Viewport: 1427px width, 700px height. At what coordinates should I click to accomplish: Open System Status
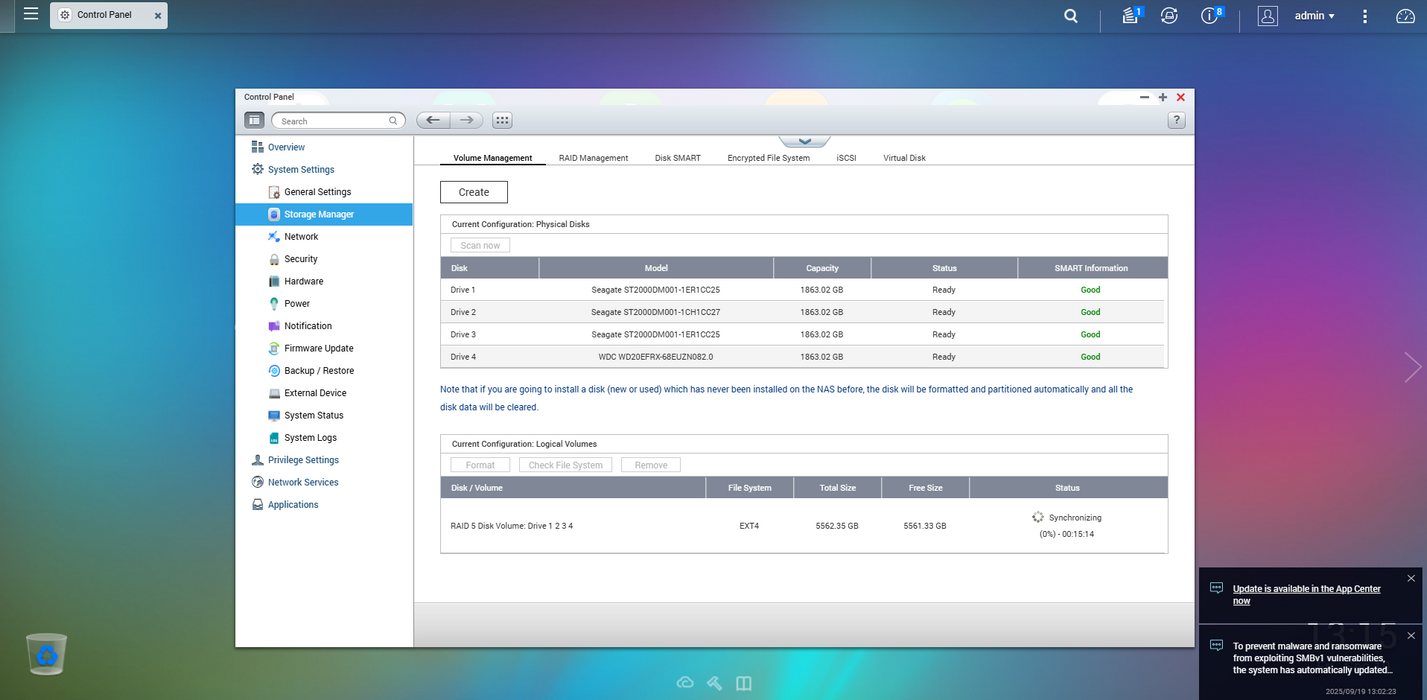click(x=313, y=415)
